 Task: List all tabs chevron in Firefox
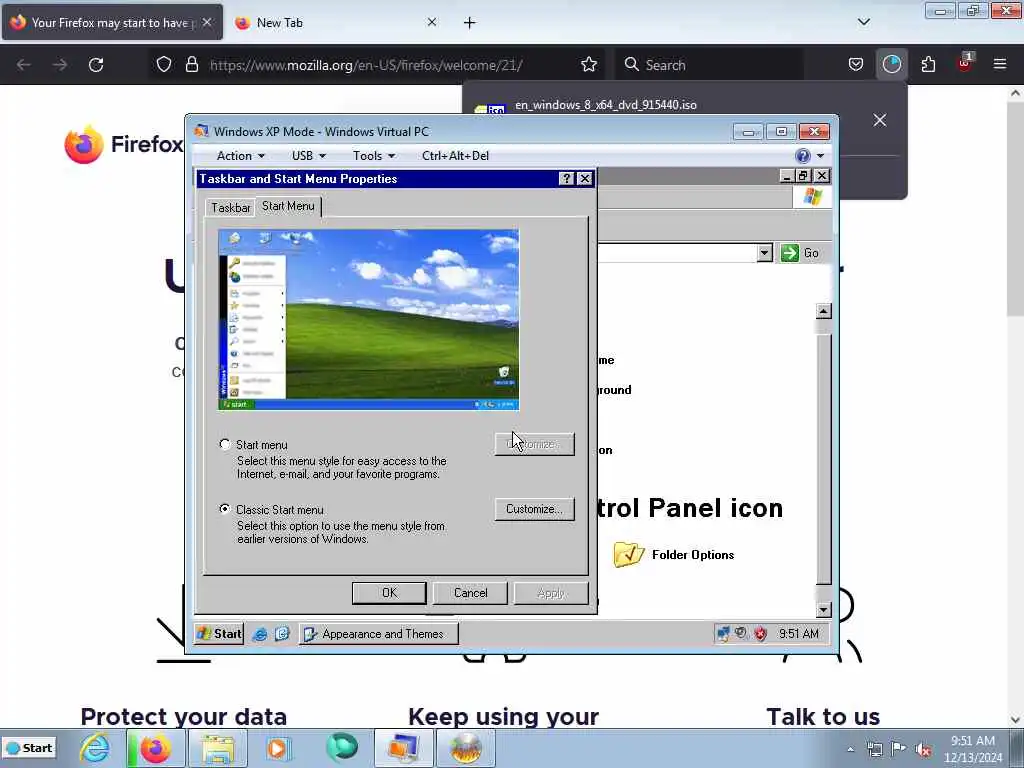(x=863, y=22)
